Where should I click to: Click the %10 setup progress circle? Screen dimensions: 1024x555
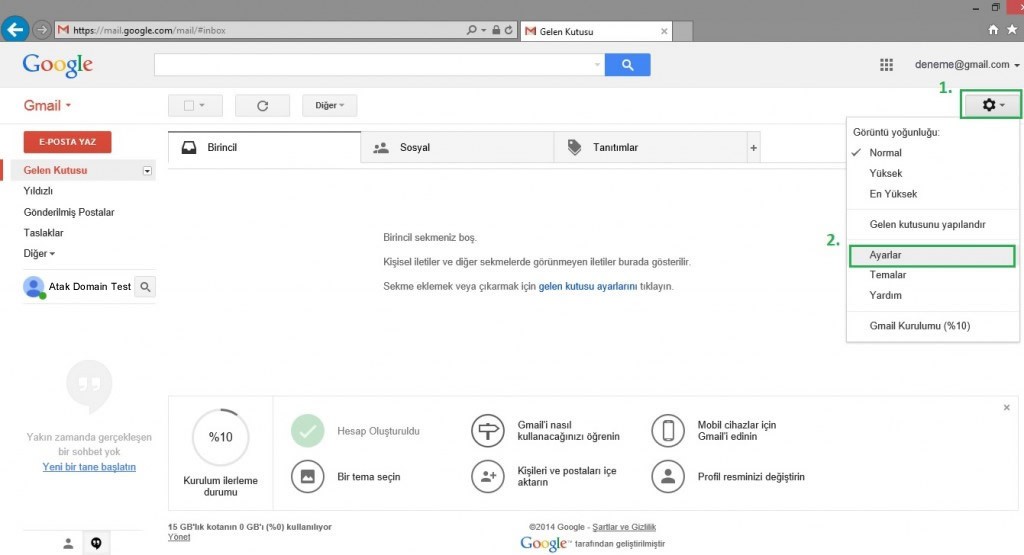221,437
